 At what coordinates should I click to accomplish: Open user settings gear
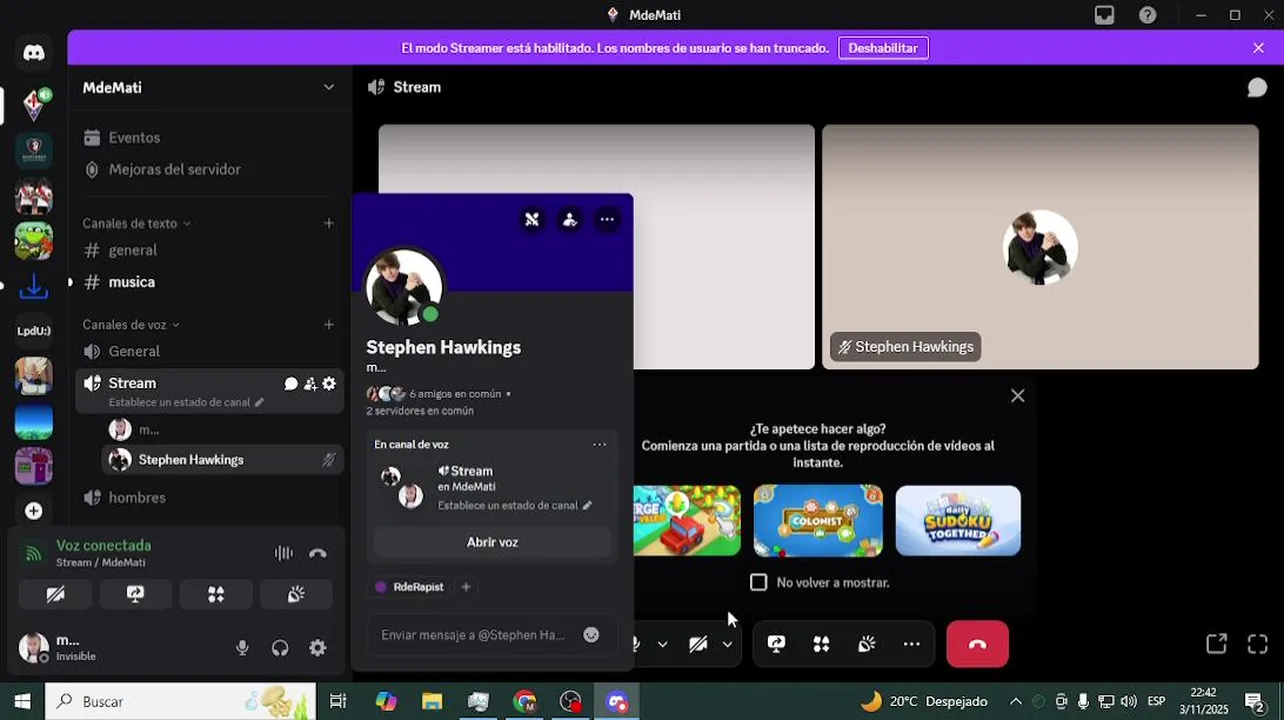click(x=318, y=648)
